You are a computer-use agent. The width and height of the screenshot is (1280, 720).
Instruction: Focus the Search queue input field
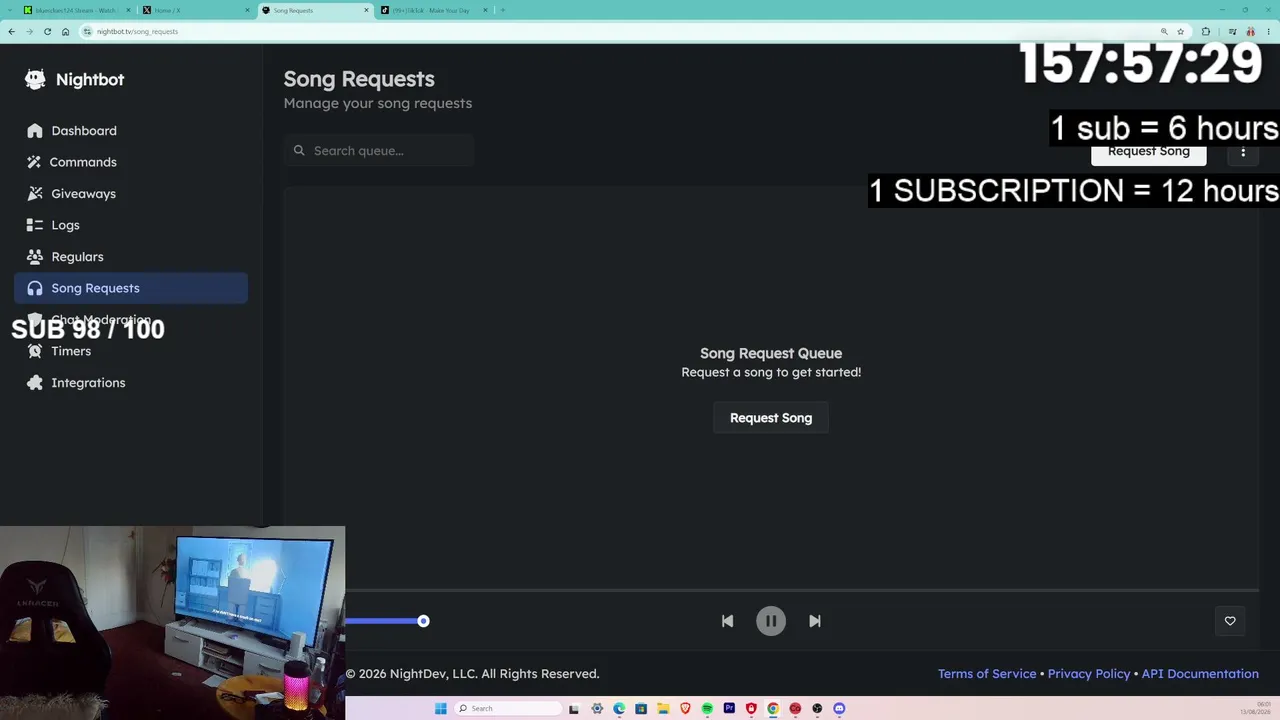point(379,151)
